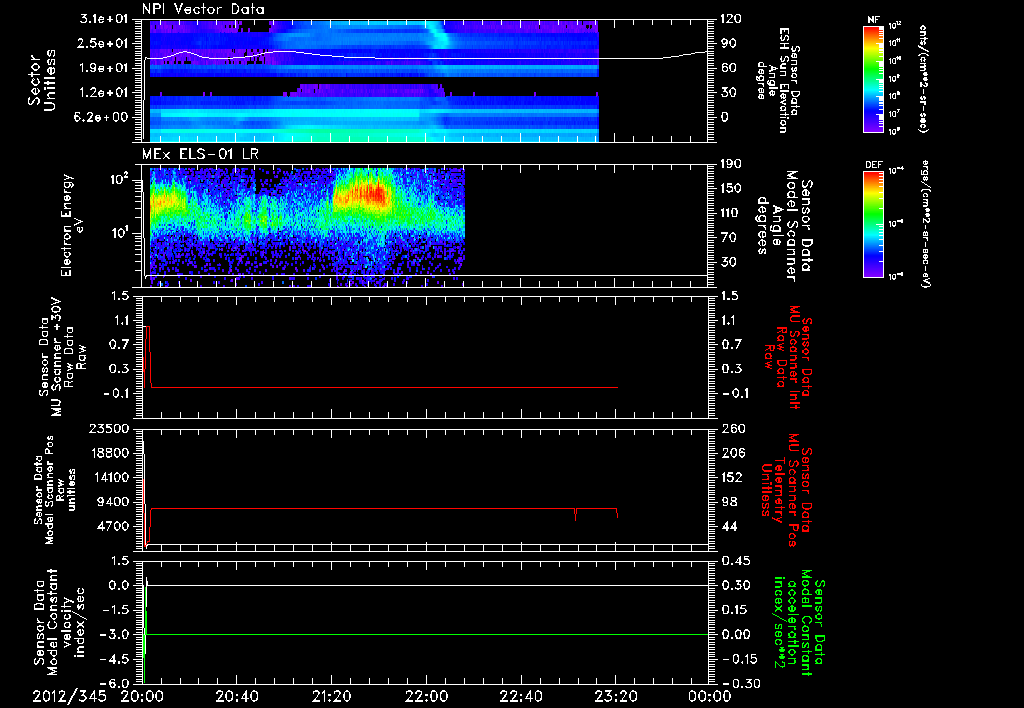The width and height of the screenshot is (1024, 708).
Task: Click the 00:00 time axis label
Action: (x=710, y=696)
